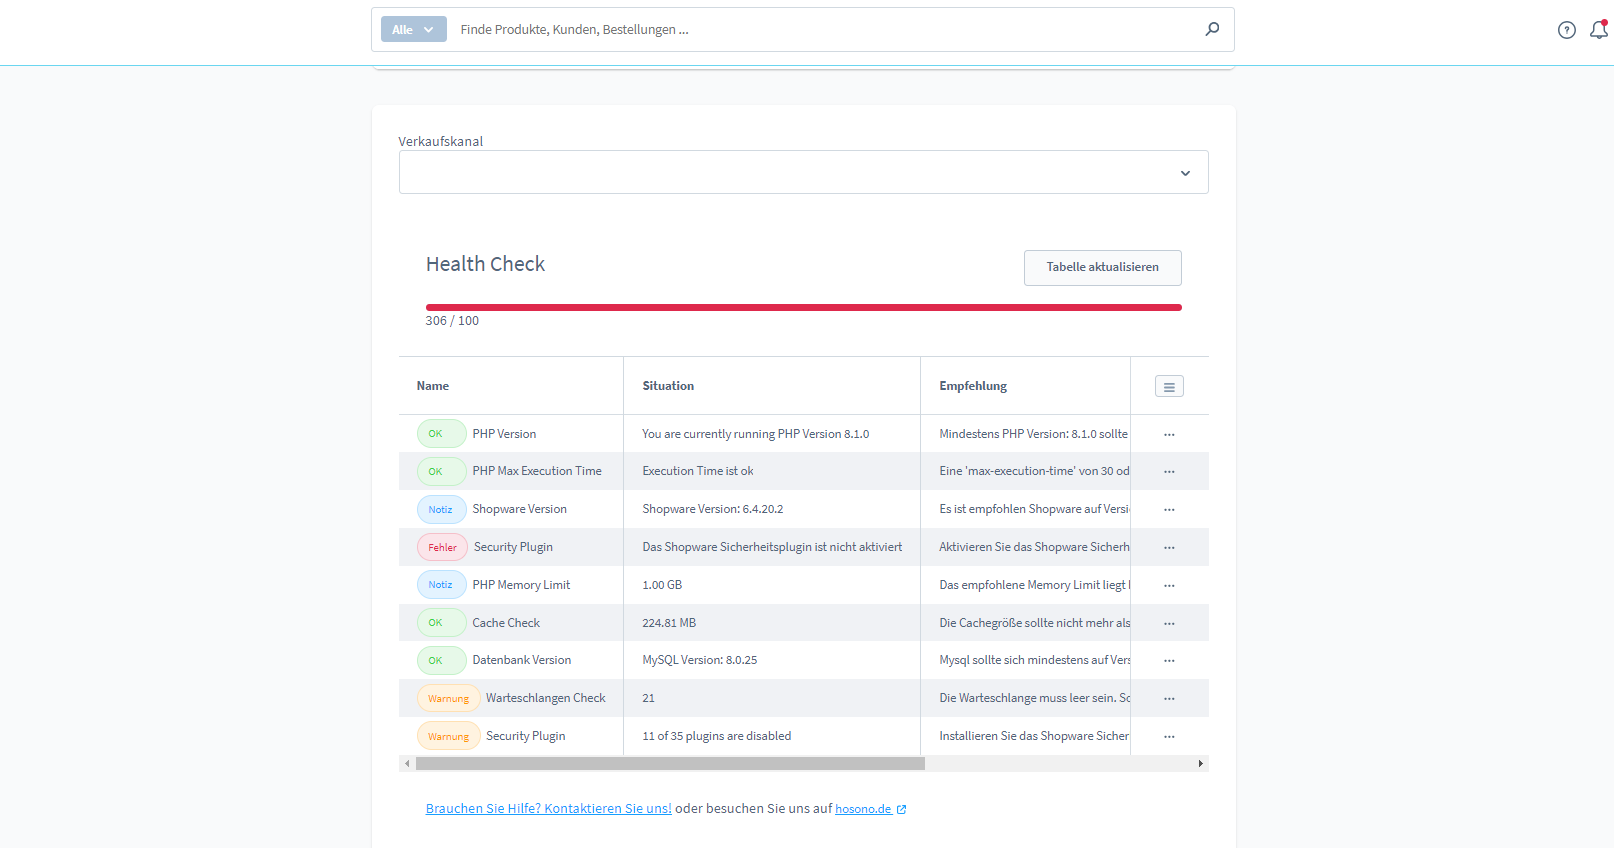Image resolution: width=1614 pixels, height=848 pixels.
Task: Open row actions for PHP Max Execution Time
Action: click(x=1169, y=472)
